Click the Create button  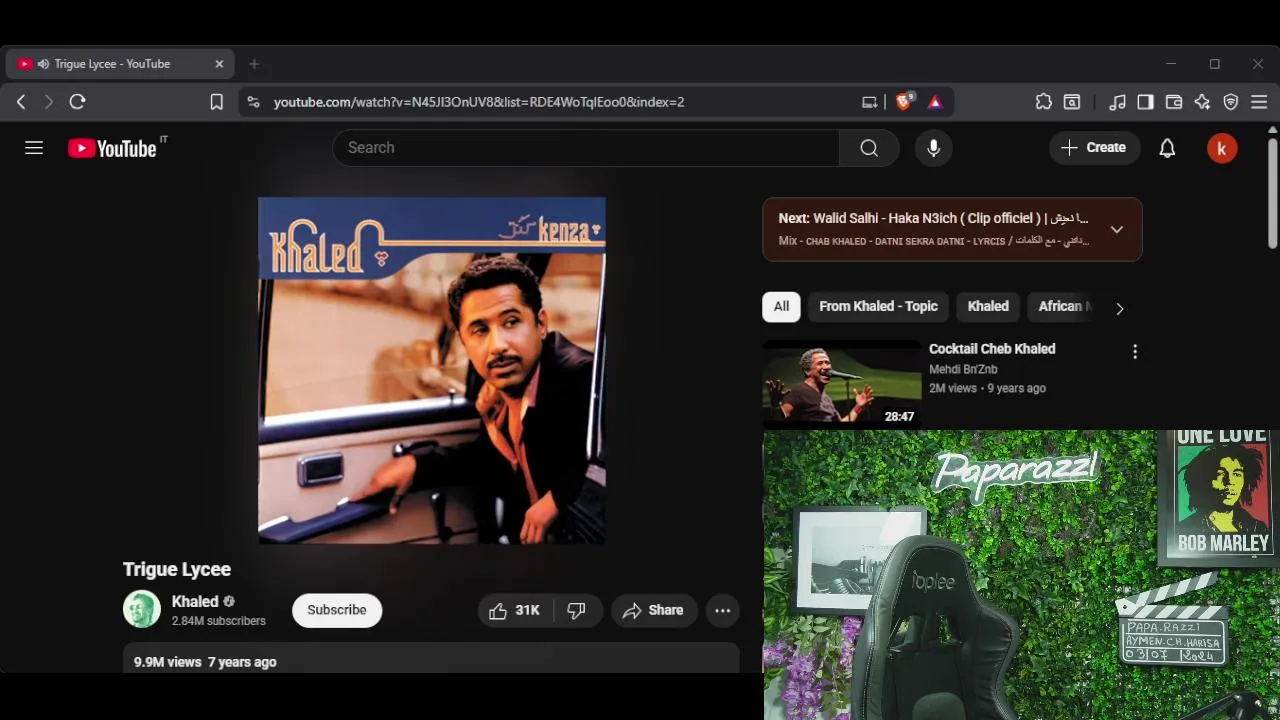coord(1095,148)
